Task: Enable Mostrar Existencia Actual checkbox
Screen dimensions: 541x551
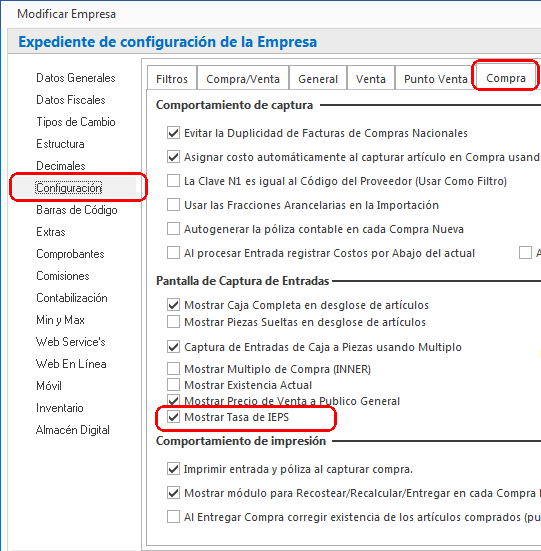Action: click(174, 385)
